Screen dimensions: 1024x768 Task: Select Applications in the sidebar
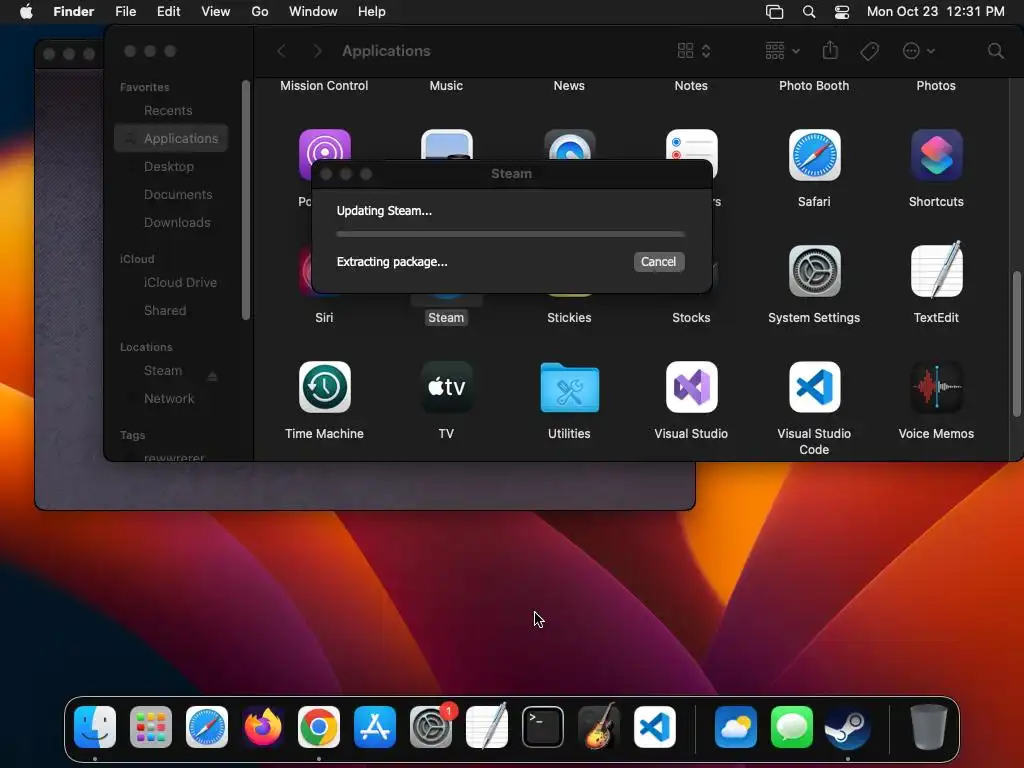coord(171,138)
